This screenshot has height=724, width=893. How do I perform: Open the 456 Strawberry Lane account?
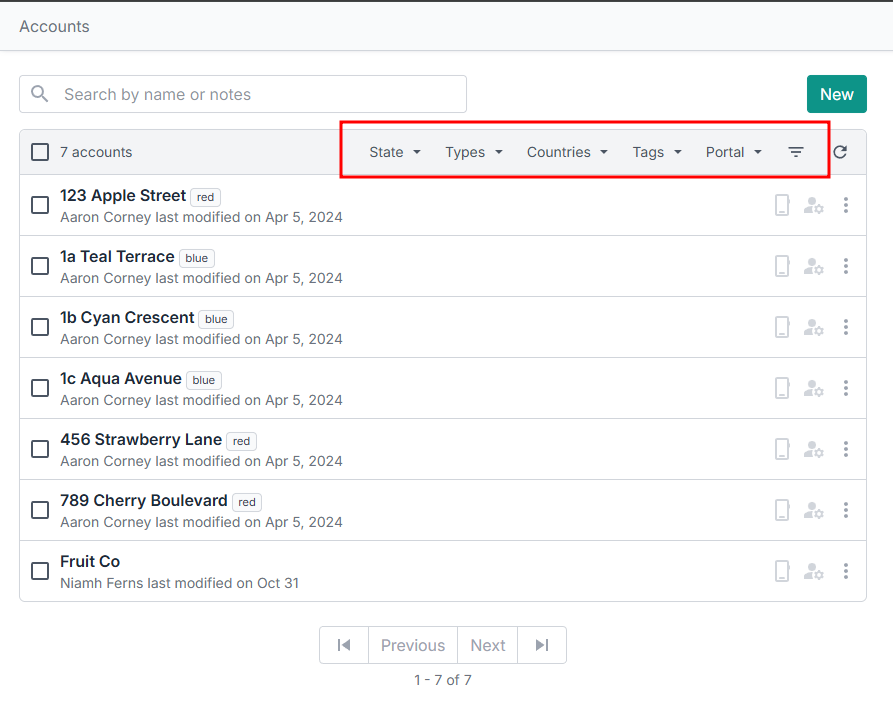point(141,440)
